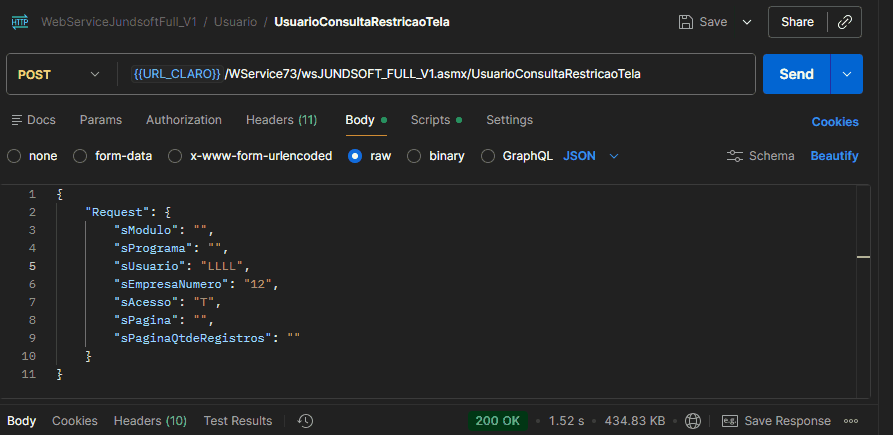The height and width of the screenshot is (435, 893).
Task: Select the none body type
Action: point(14,156)
